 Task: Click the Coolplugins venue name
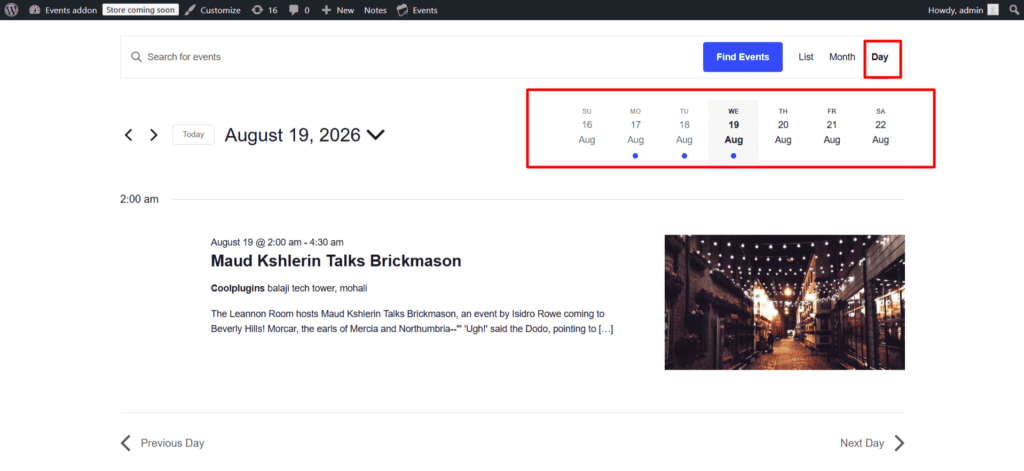(238, 288)
